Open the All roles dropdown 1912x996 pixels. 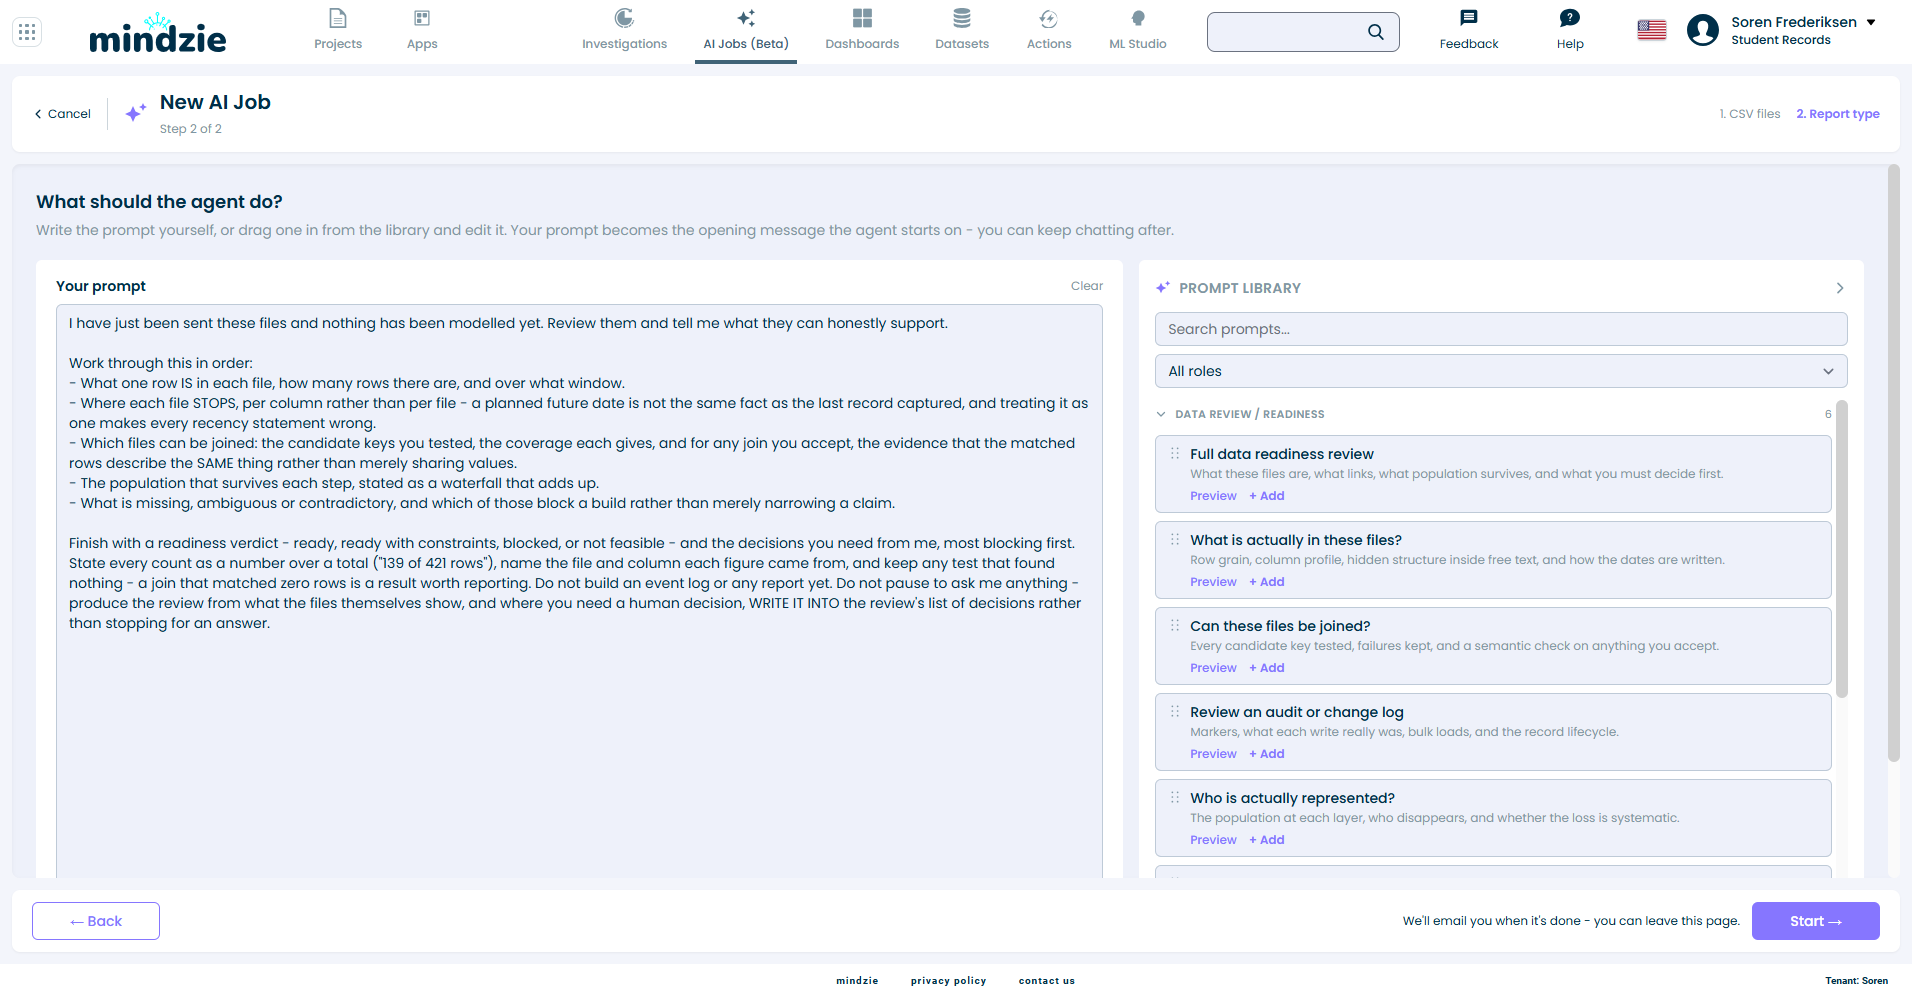coord(1501,371)
